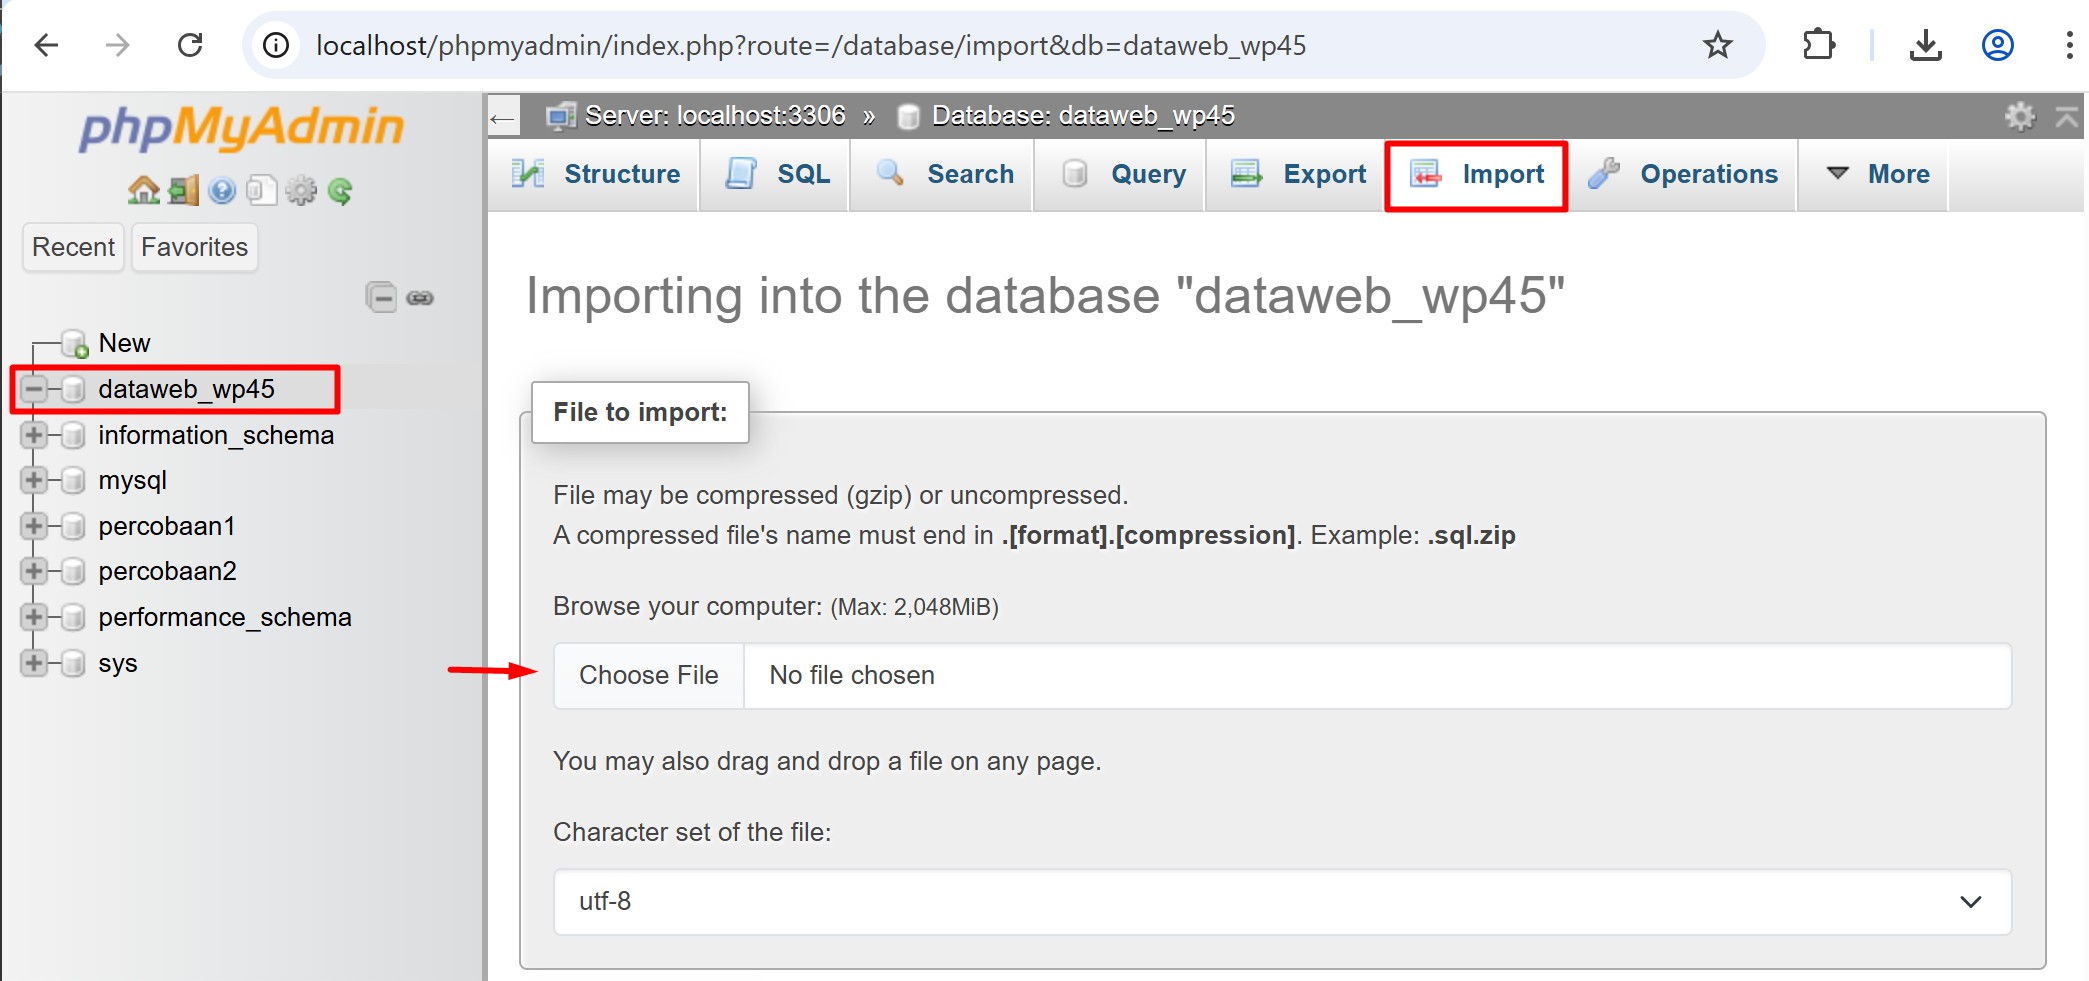Click the Choose File button
This screenshot has width=2089, height=981.
[x=648, y=676]
